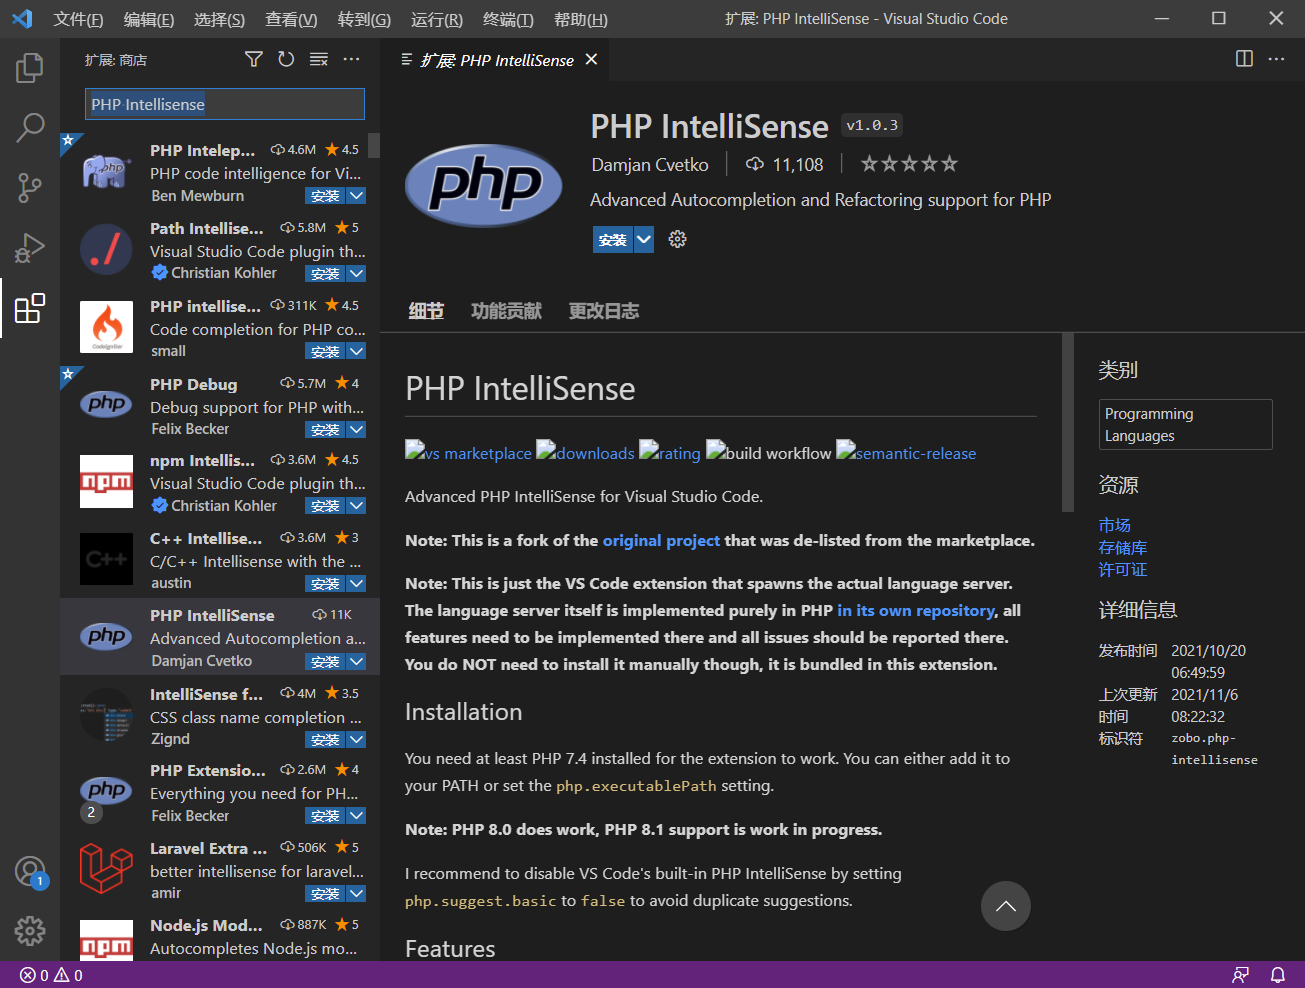The height and width of the screenshot is (988, 1305).
Task: Click the large PHP logo on detail page
Action: 484,185
